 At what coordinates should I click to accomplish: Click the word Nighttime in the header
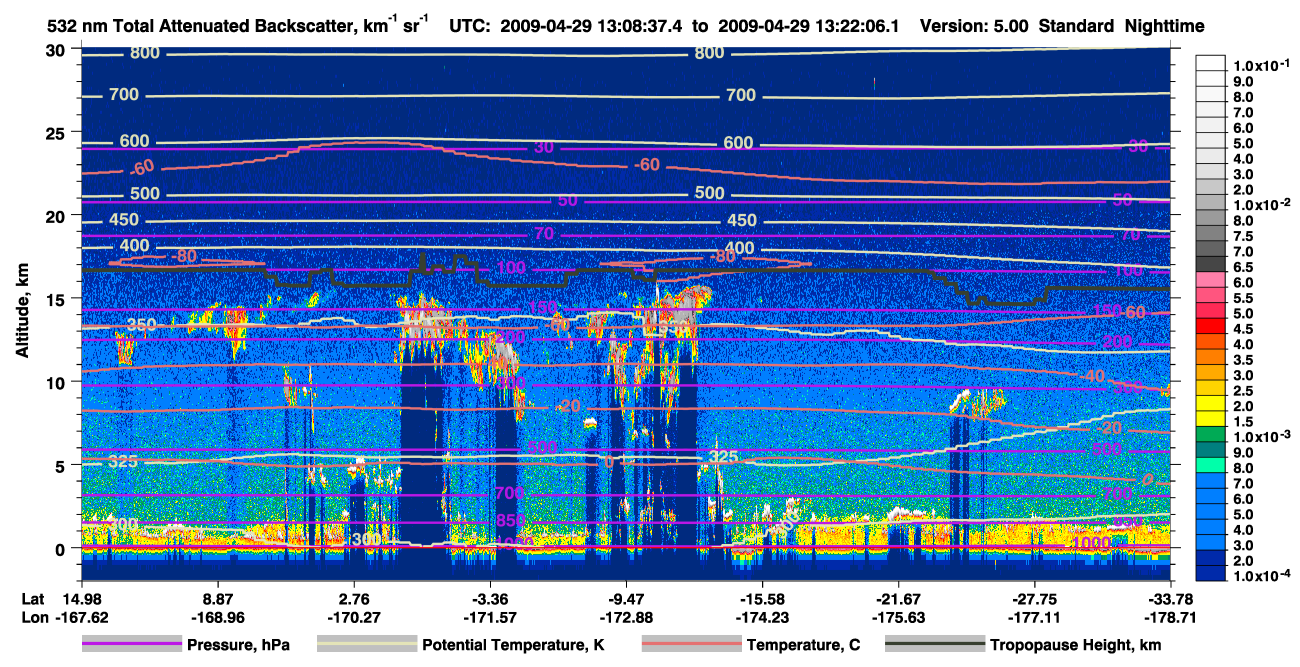pos(1164,26)
